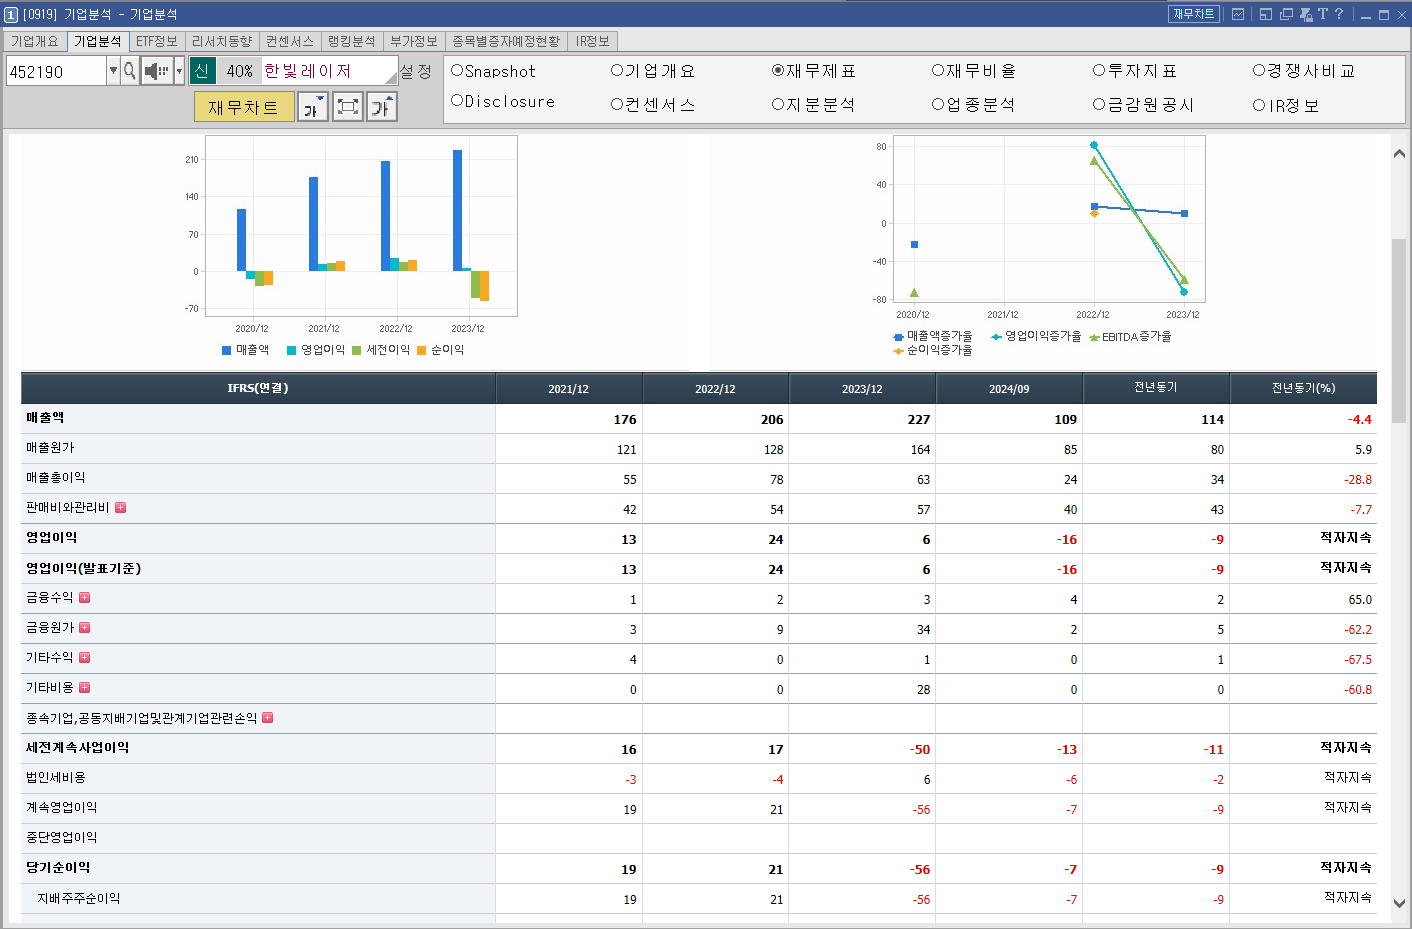Viewport: 1412px width, 929px height.
Task: Click the stock code input field 452190
Action: [x=56, y=71]
